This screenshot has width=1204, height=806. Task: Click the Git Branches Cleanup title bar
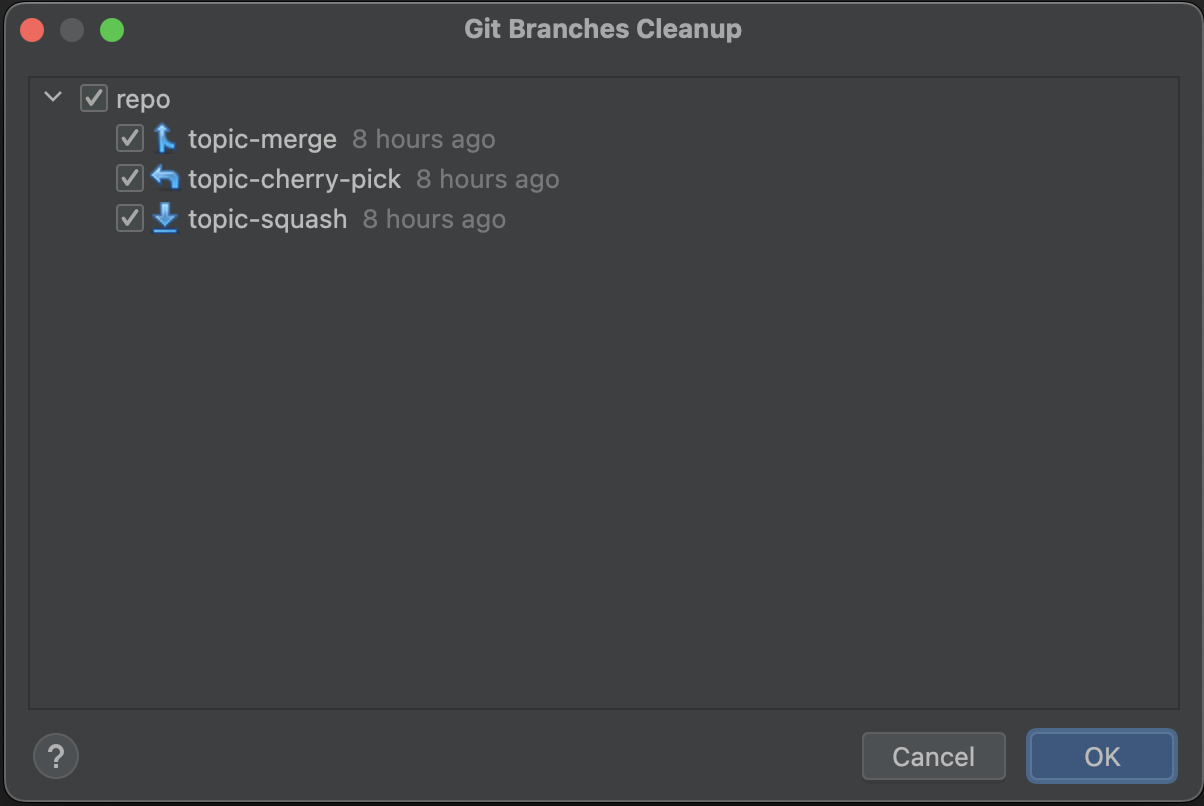(602, 28)
